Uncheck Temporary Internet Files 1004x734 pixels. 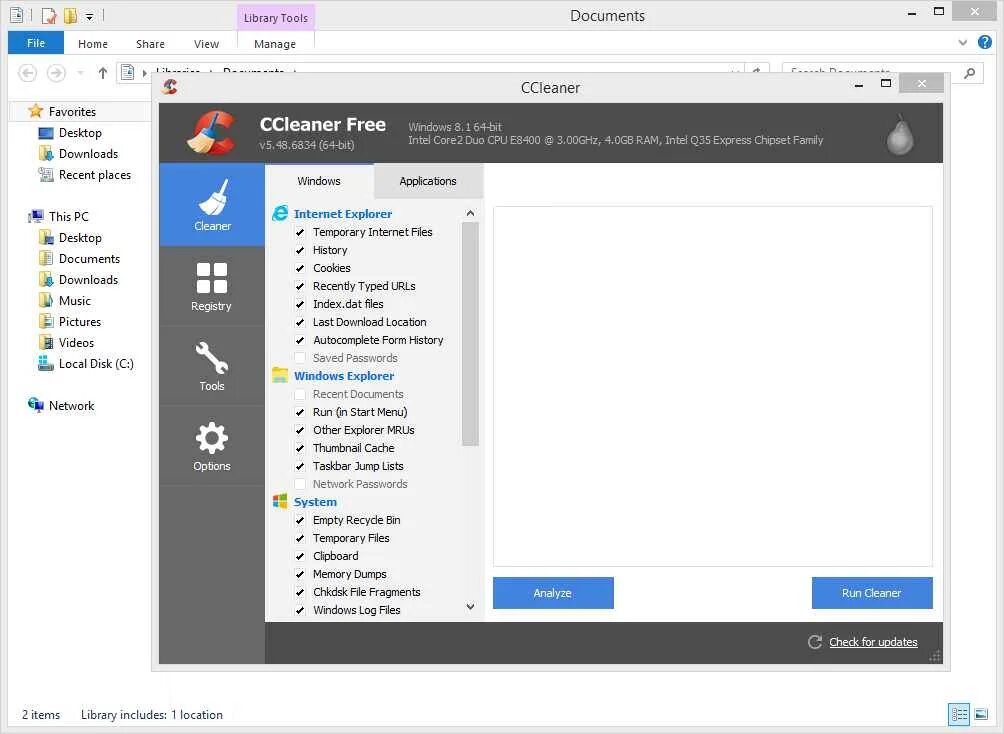(300, 232)
